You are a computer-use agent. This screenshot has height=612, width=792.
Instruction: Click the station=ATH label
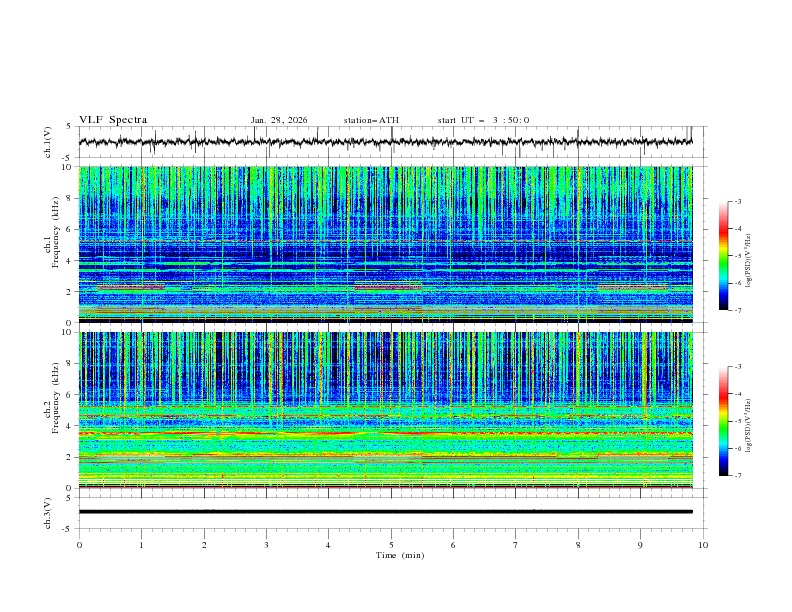click(x=371, y=120)
